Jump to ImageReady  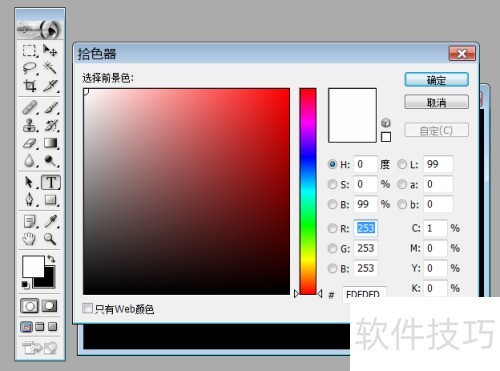click(40, 348)
